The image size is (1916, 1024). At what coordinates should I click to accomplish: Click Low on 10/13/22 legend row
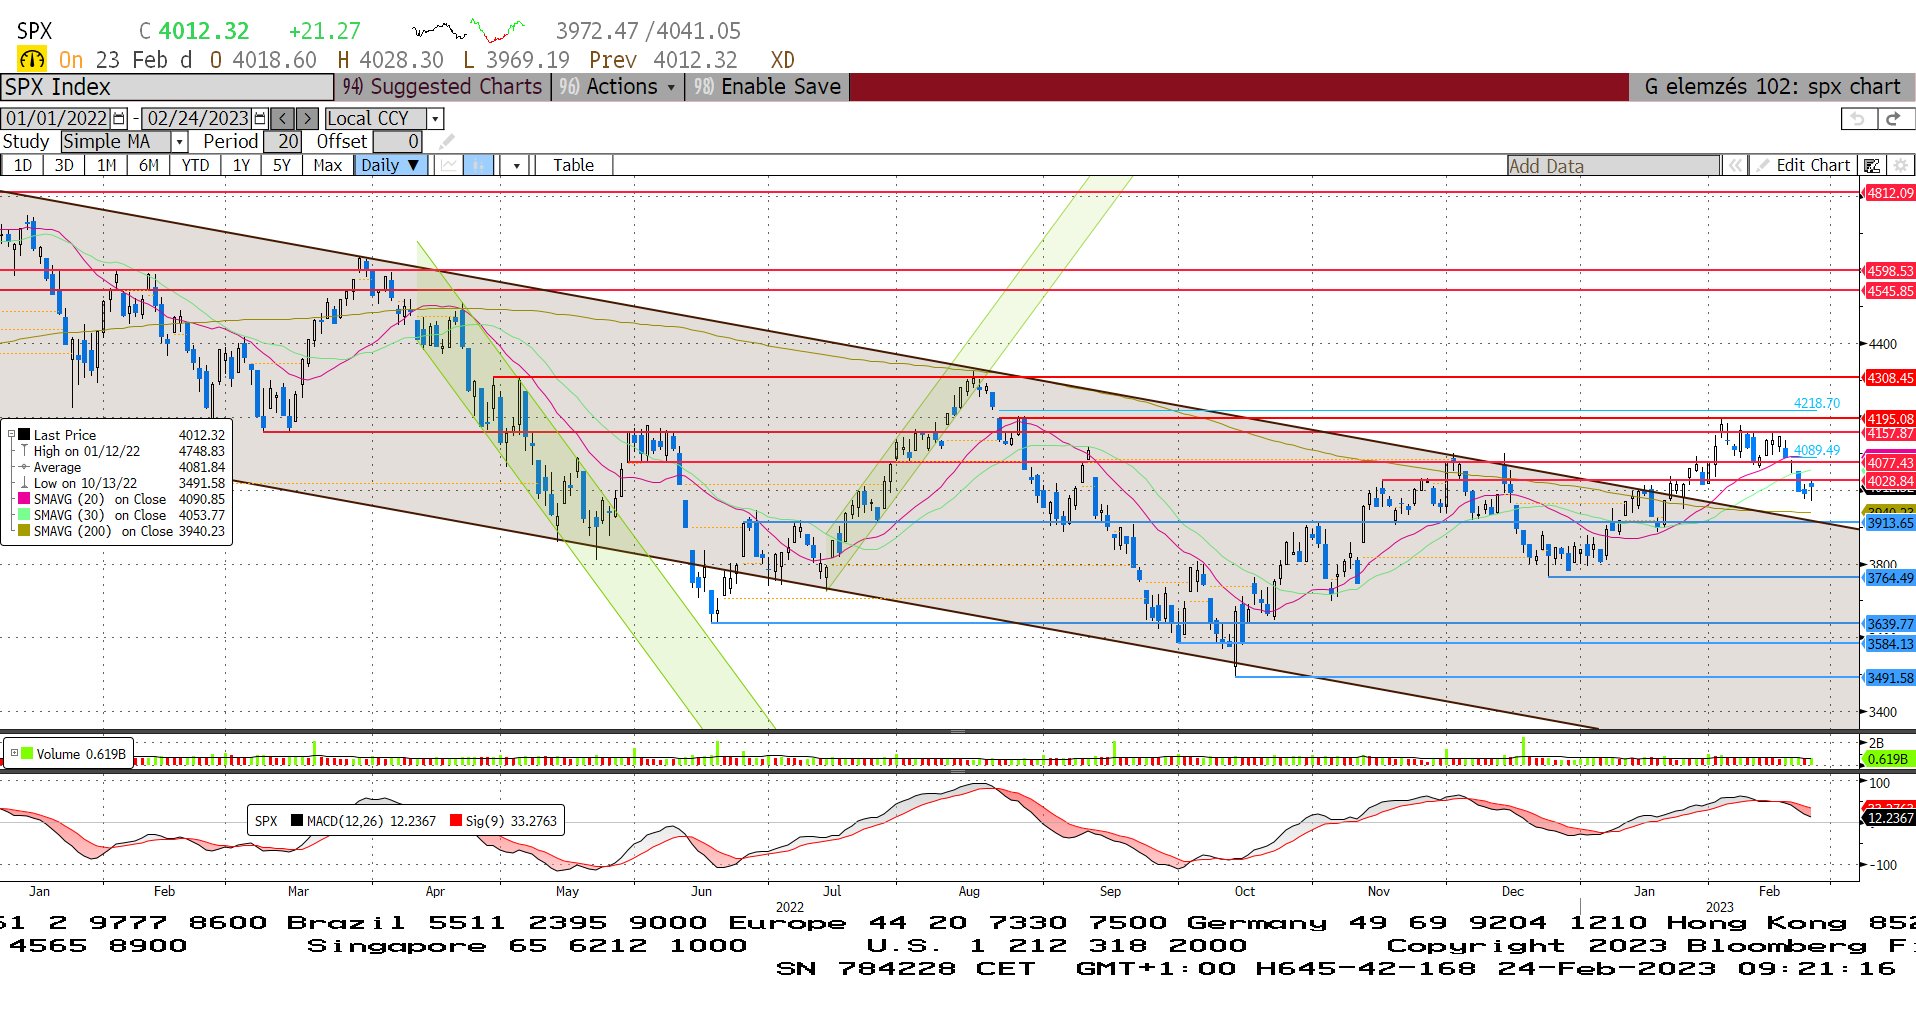click(x=122, y=483)
